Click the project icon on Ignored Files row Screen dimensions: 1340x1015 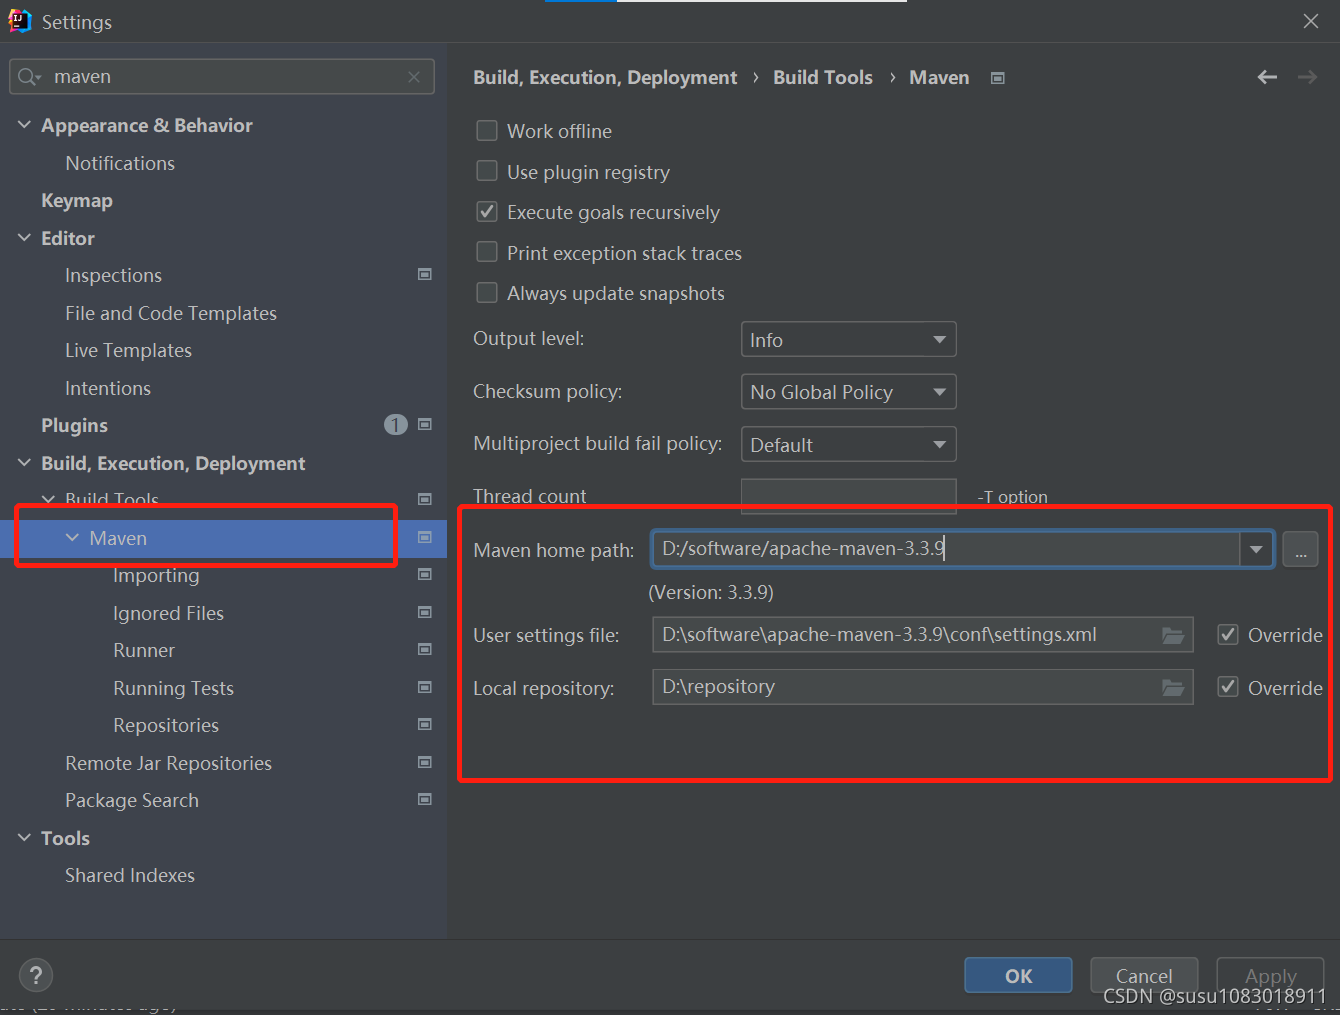[x=425, y=612]
